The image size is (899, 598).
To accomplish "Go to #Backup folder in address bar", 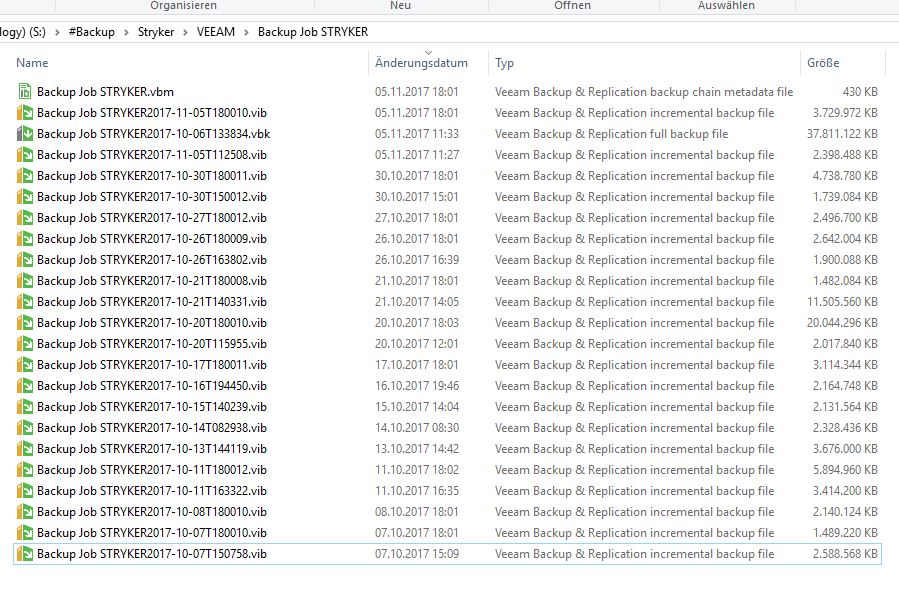I will pos(92,32).
